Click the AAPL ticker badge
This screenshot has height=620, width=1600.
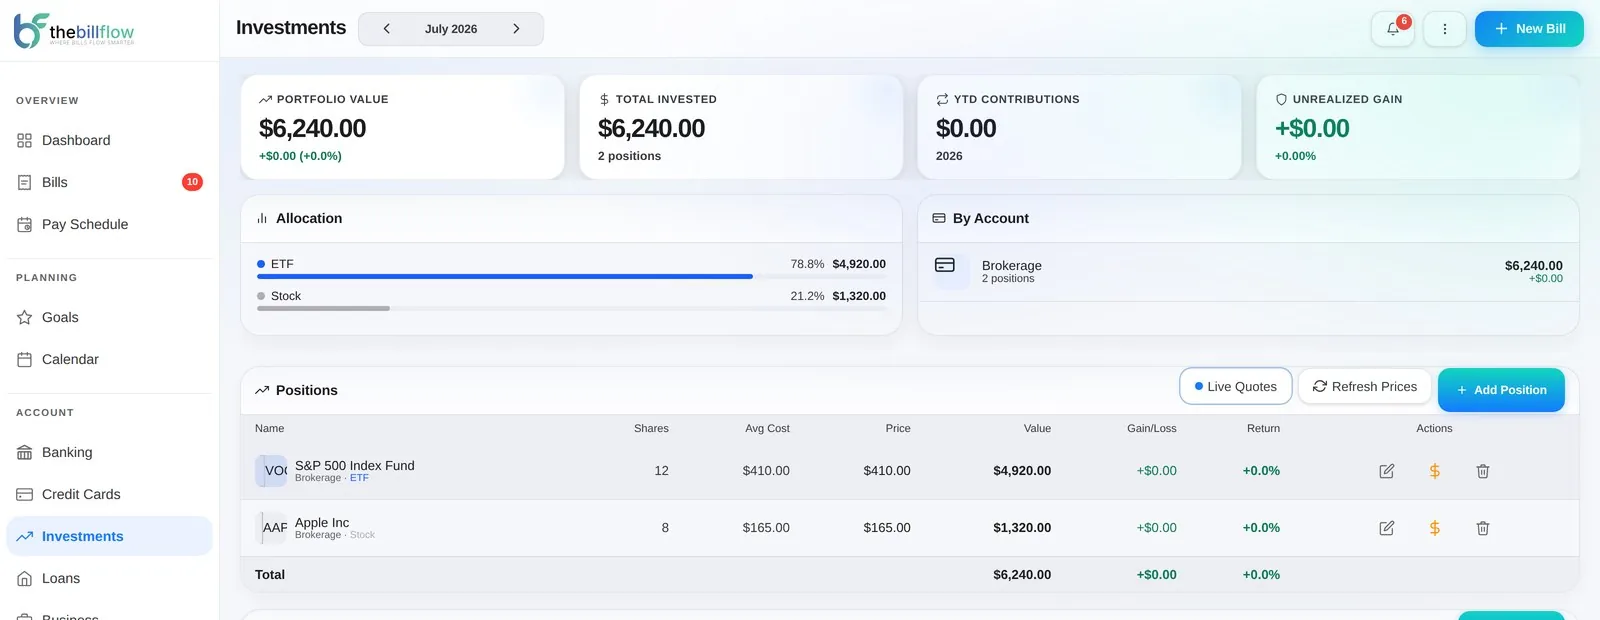(271, 528)
